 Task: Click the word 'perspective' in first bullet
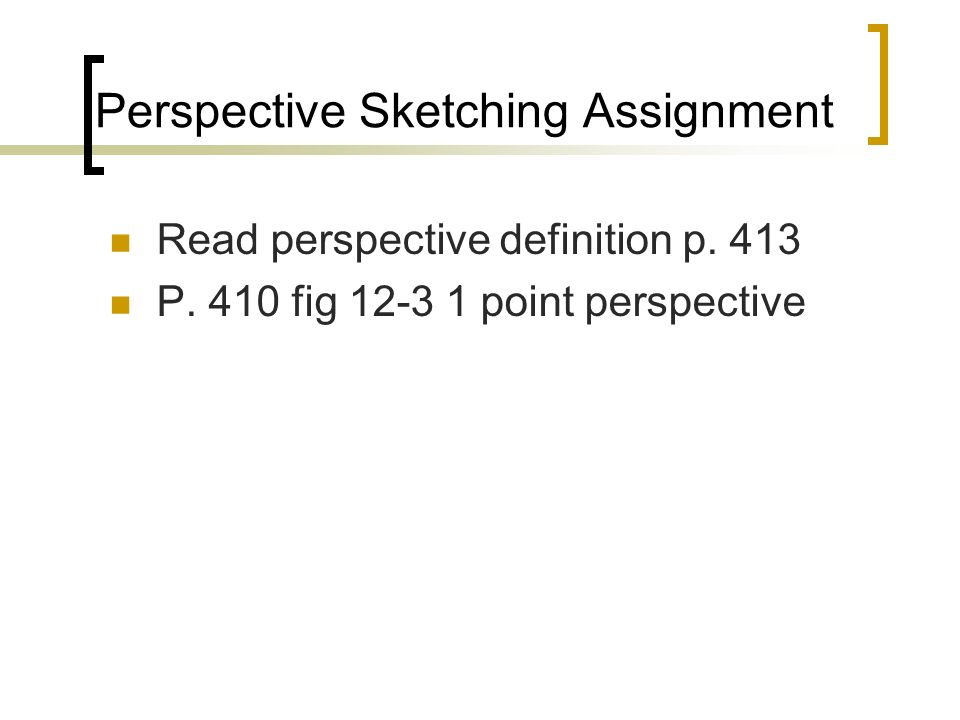(x=380, y=241)
